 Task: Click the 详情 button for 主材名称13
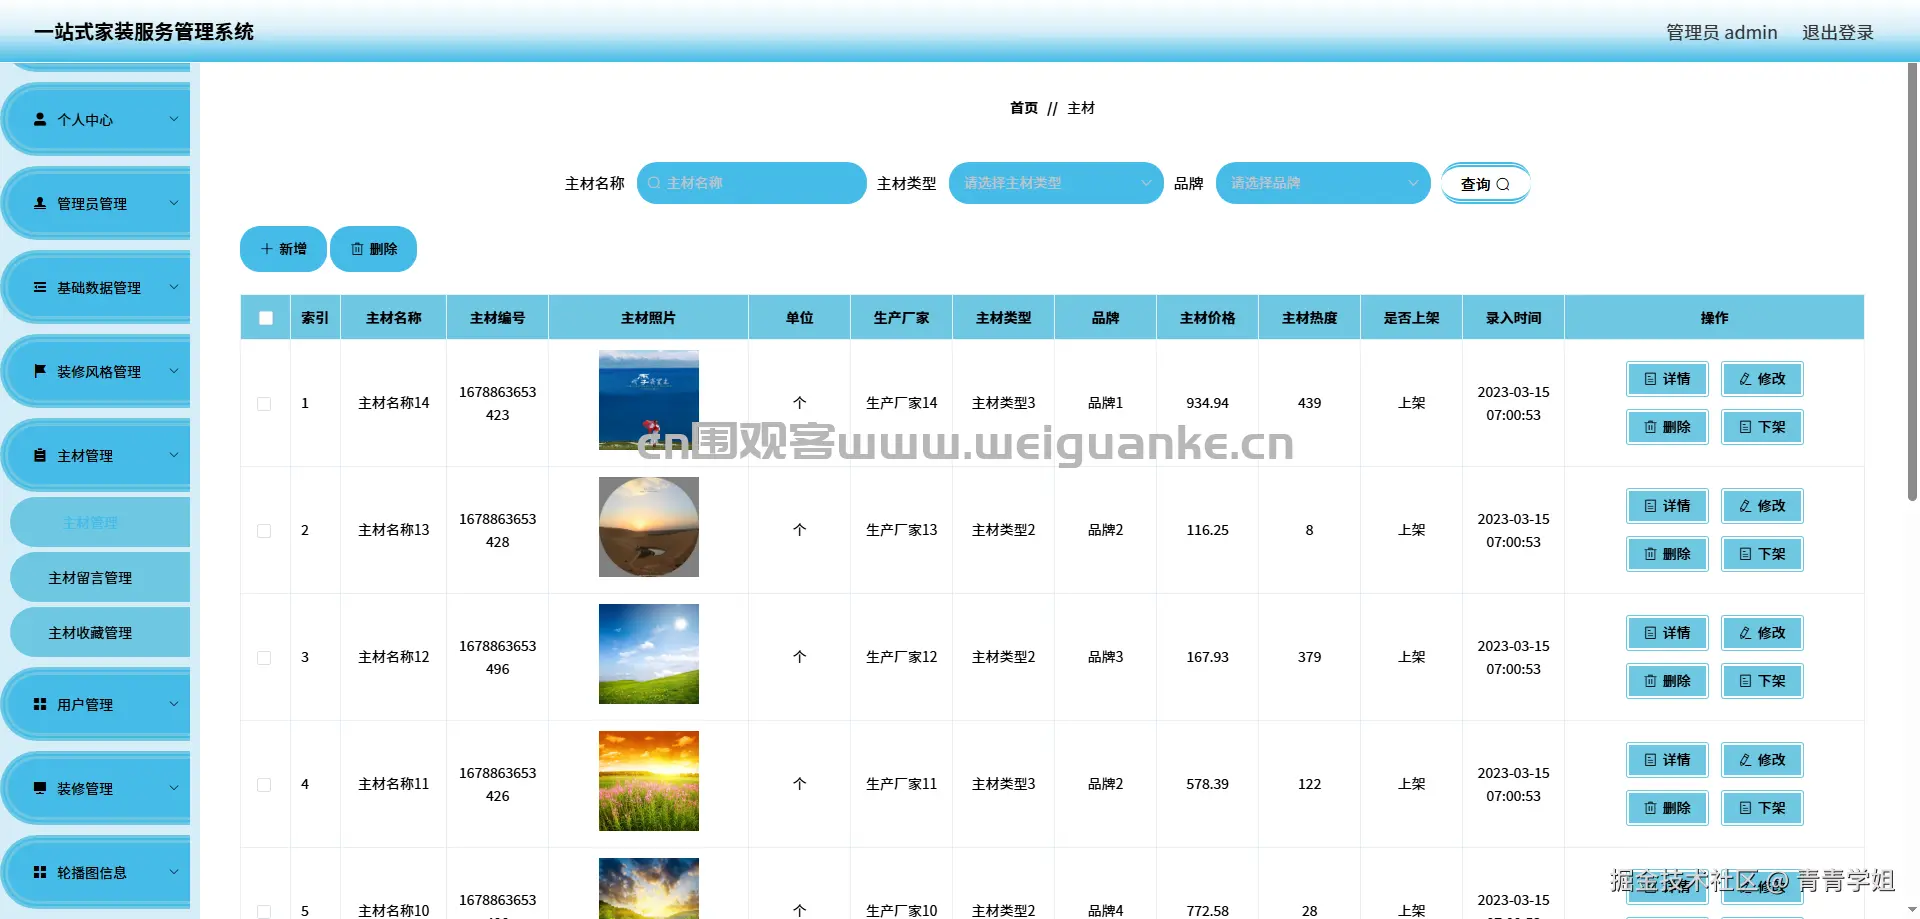point(1667,506)
